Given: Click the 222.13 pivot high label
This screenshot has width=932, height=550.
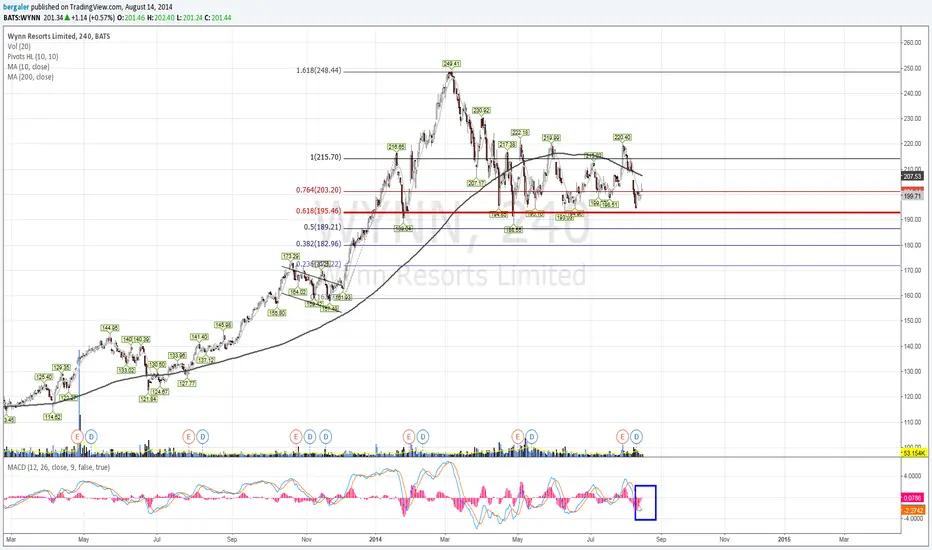Looking at the screenshot, I should coord(520,132).
